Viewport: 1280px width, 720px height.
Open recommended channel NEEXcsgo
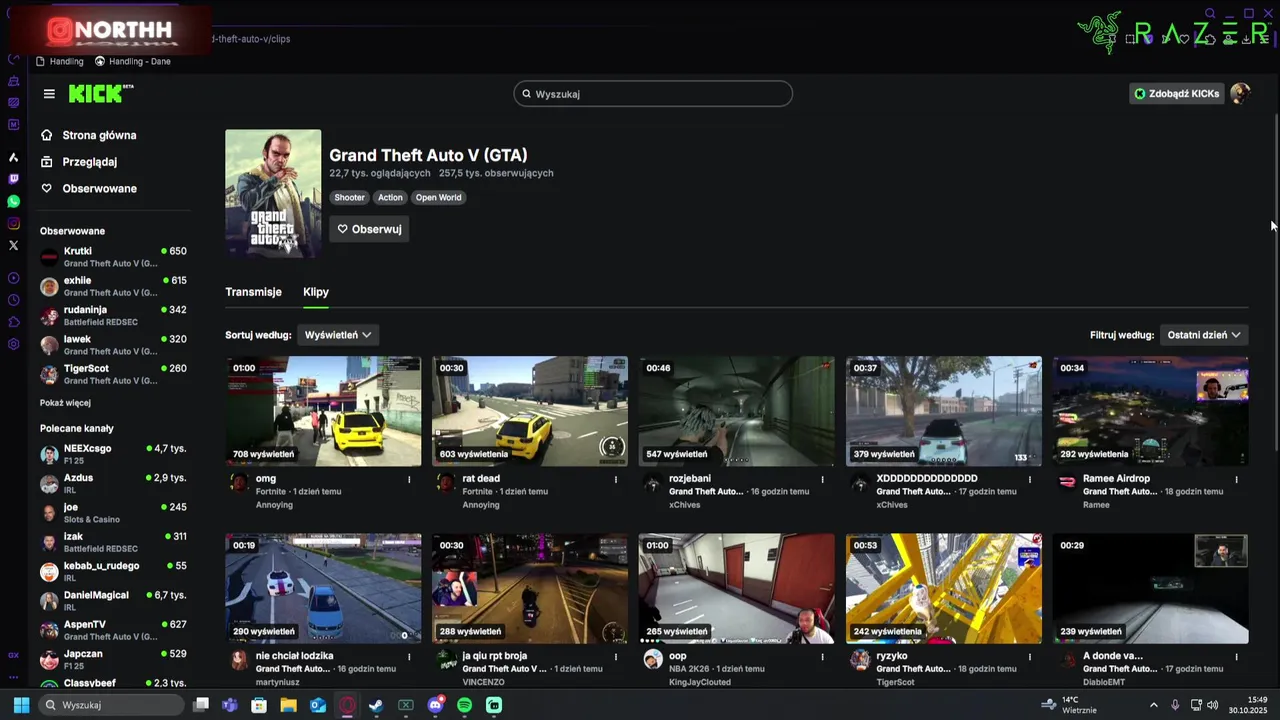(x=113, y=454)
